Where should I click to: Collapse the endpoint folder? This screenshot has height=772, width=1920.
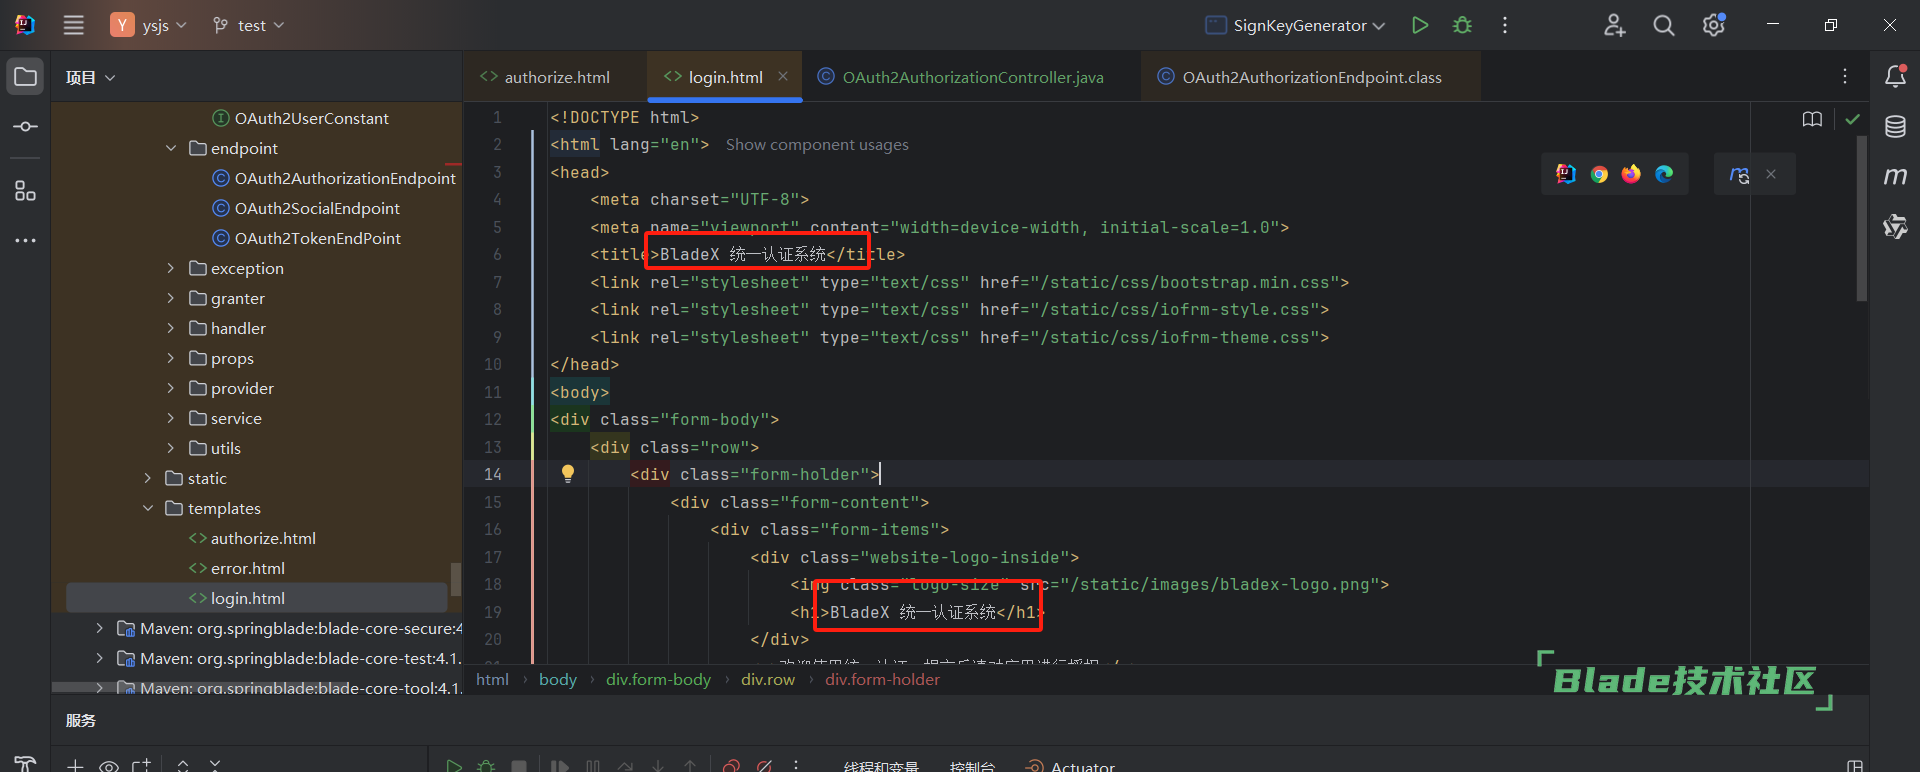click(171, 148)
